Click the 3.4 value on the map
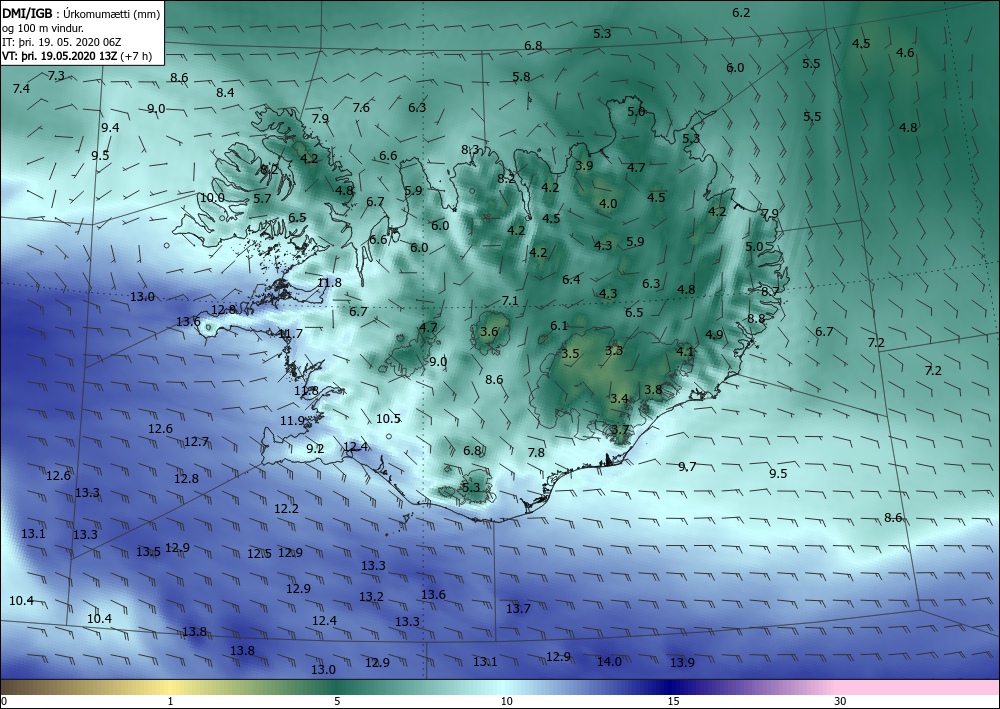 pos(619,398)
